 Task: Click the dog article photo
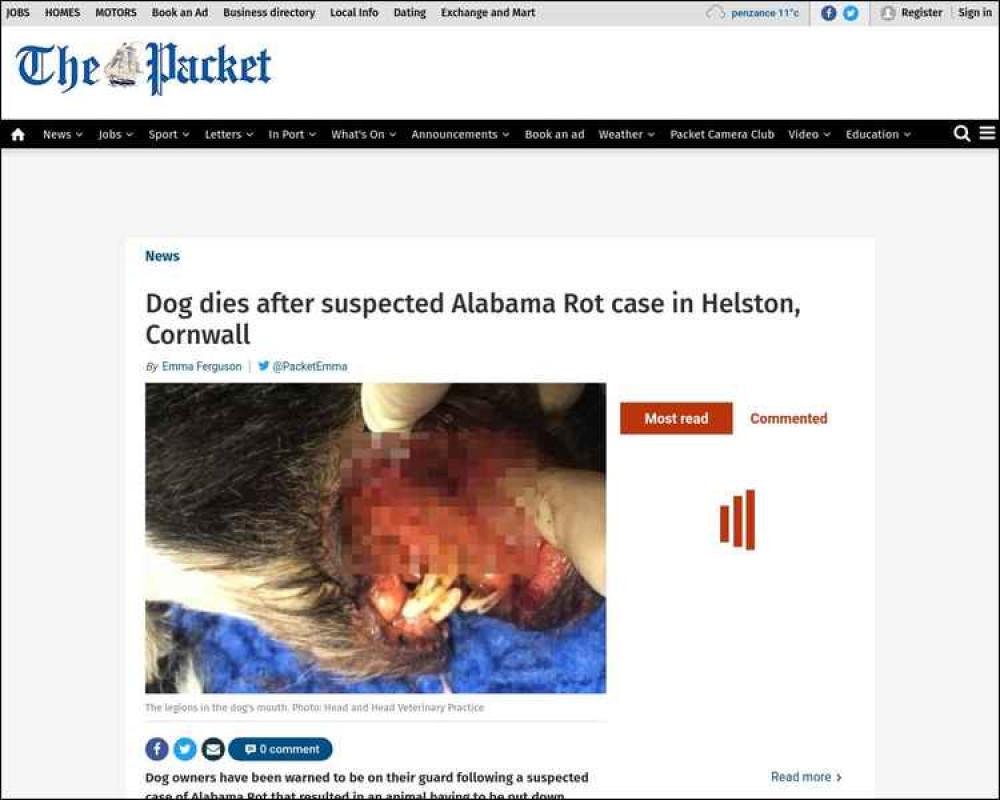[376, 538]
